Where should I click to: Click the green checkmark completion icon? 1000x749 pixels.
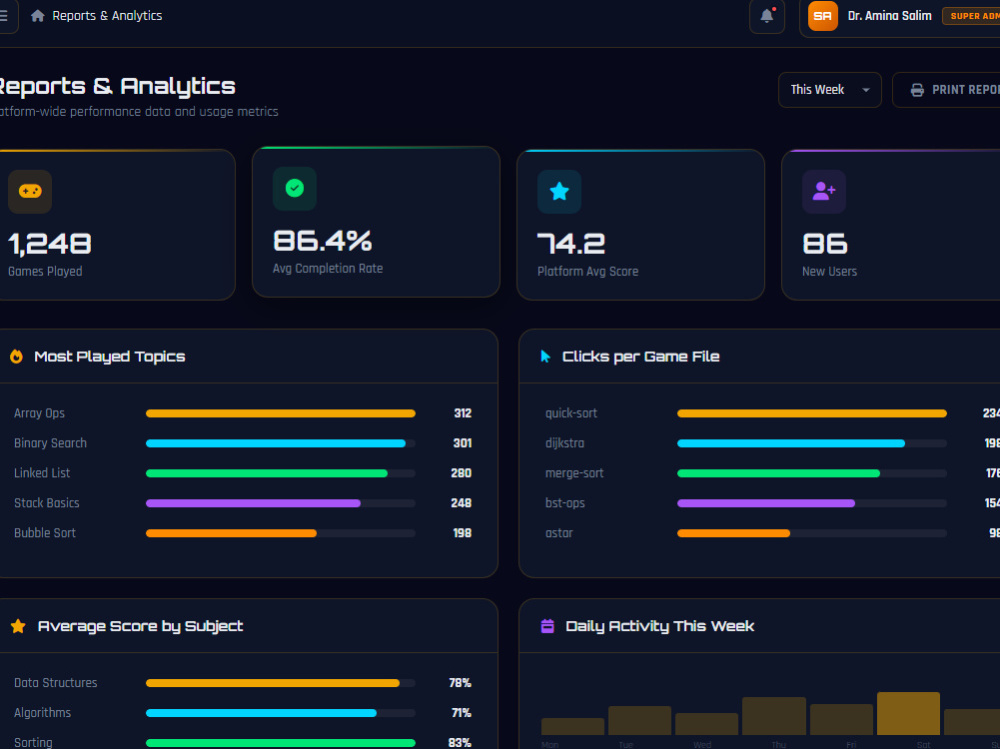[x=295, y=189]
